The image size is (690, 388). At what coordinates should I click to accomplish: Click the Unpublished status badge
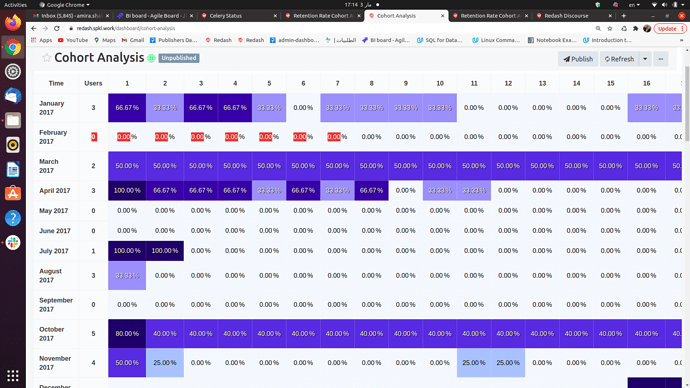click(179, 58)
